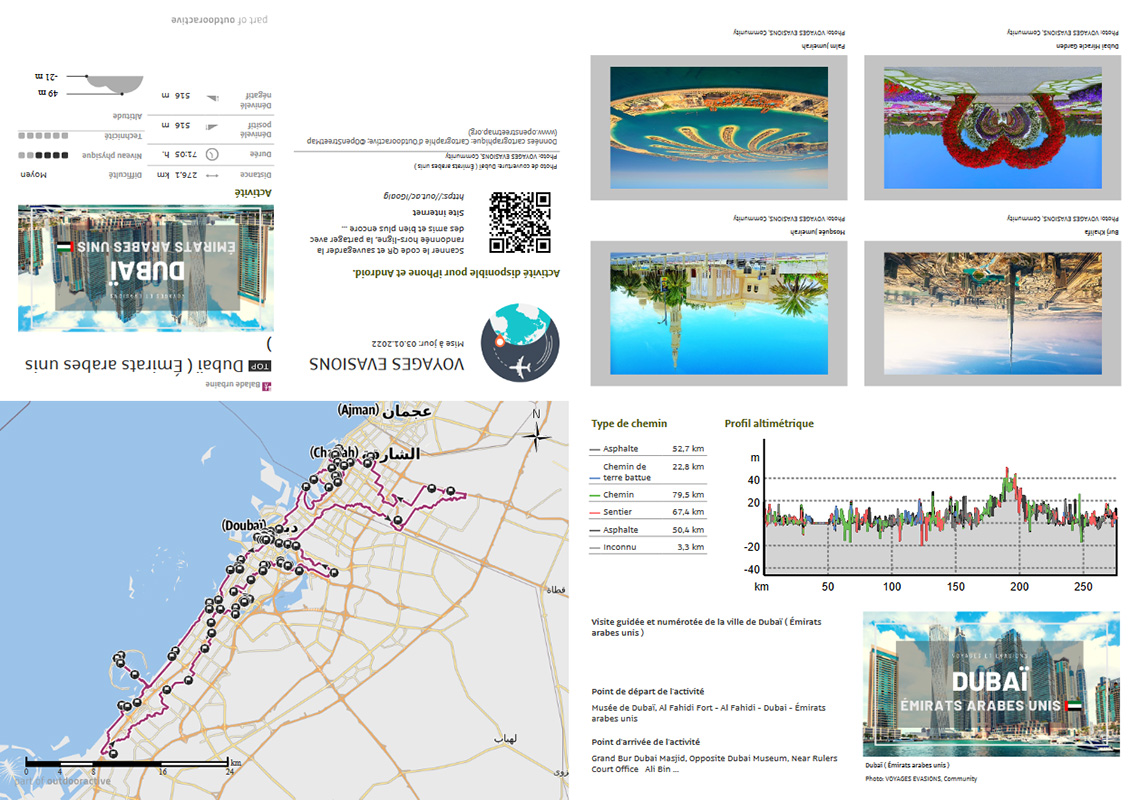Open the Palm Jumeirah photo
This screenshot has width=1140, height=800.
click(x=719, y=128)
